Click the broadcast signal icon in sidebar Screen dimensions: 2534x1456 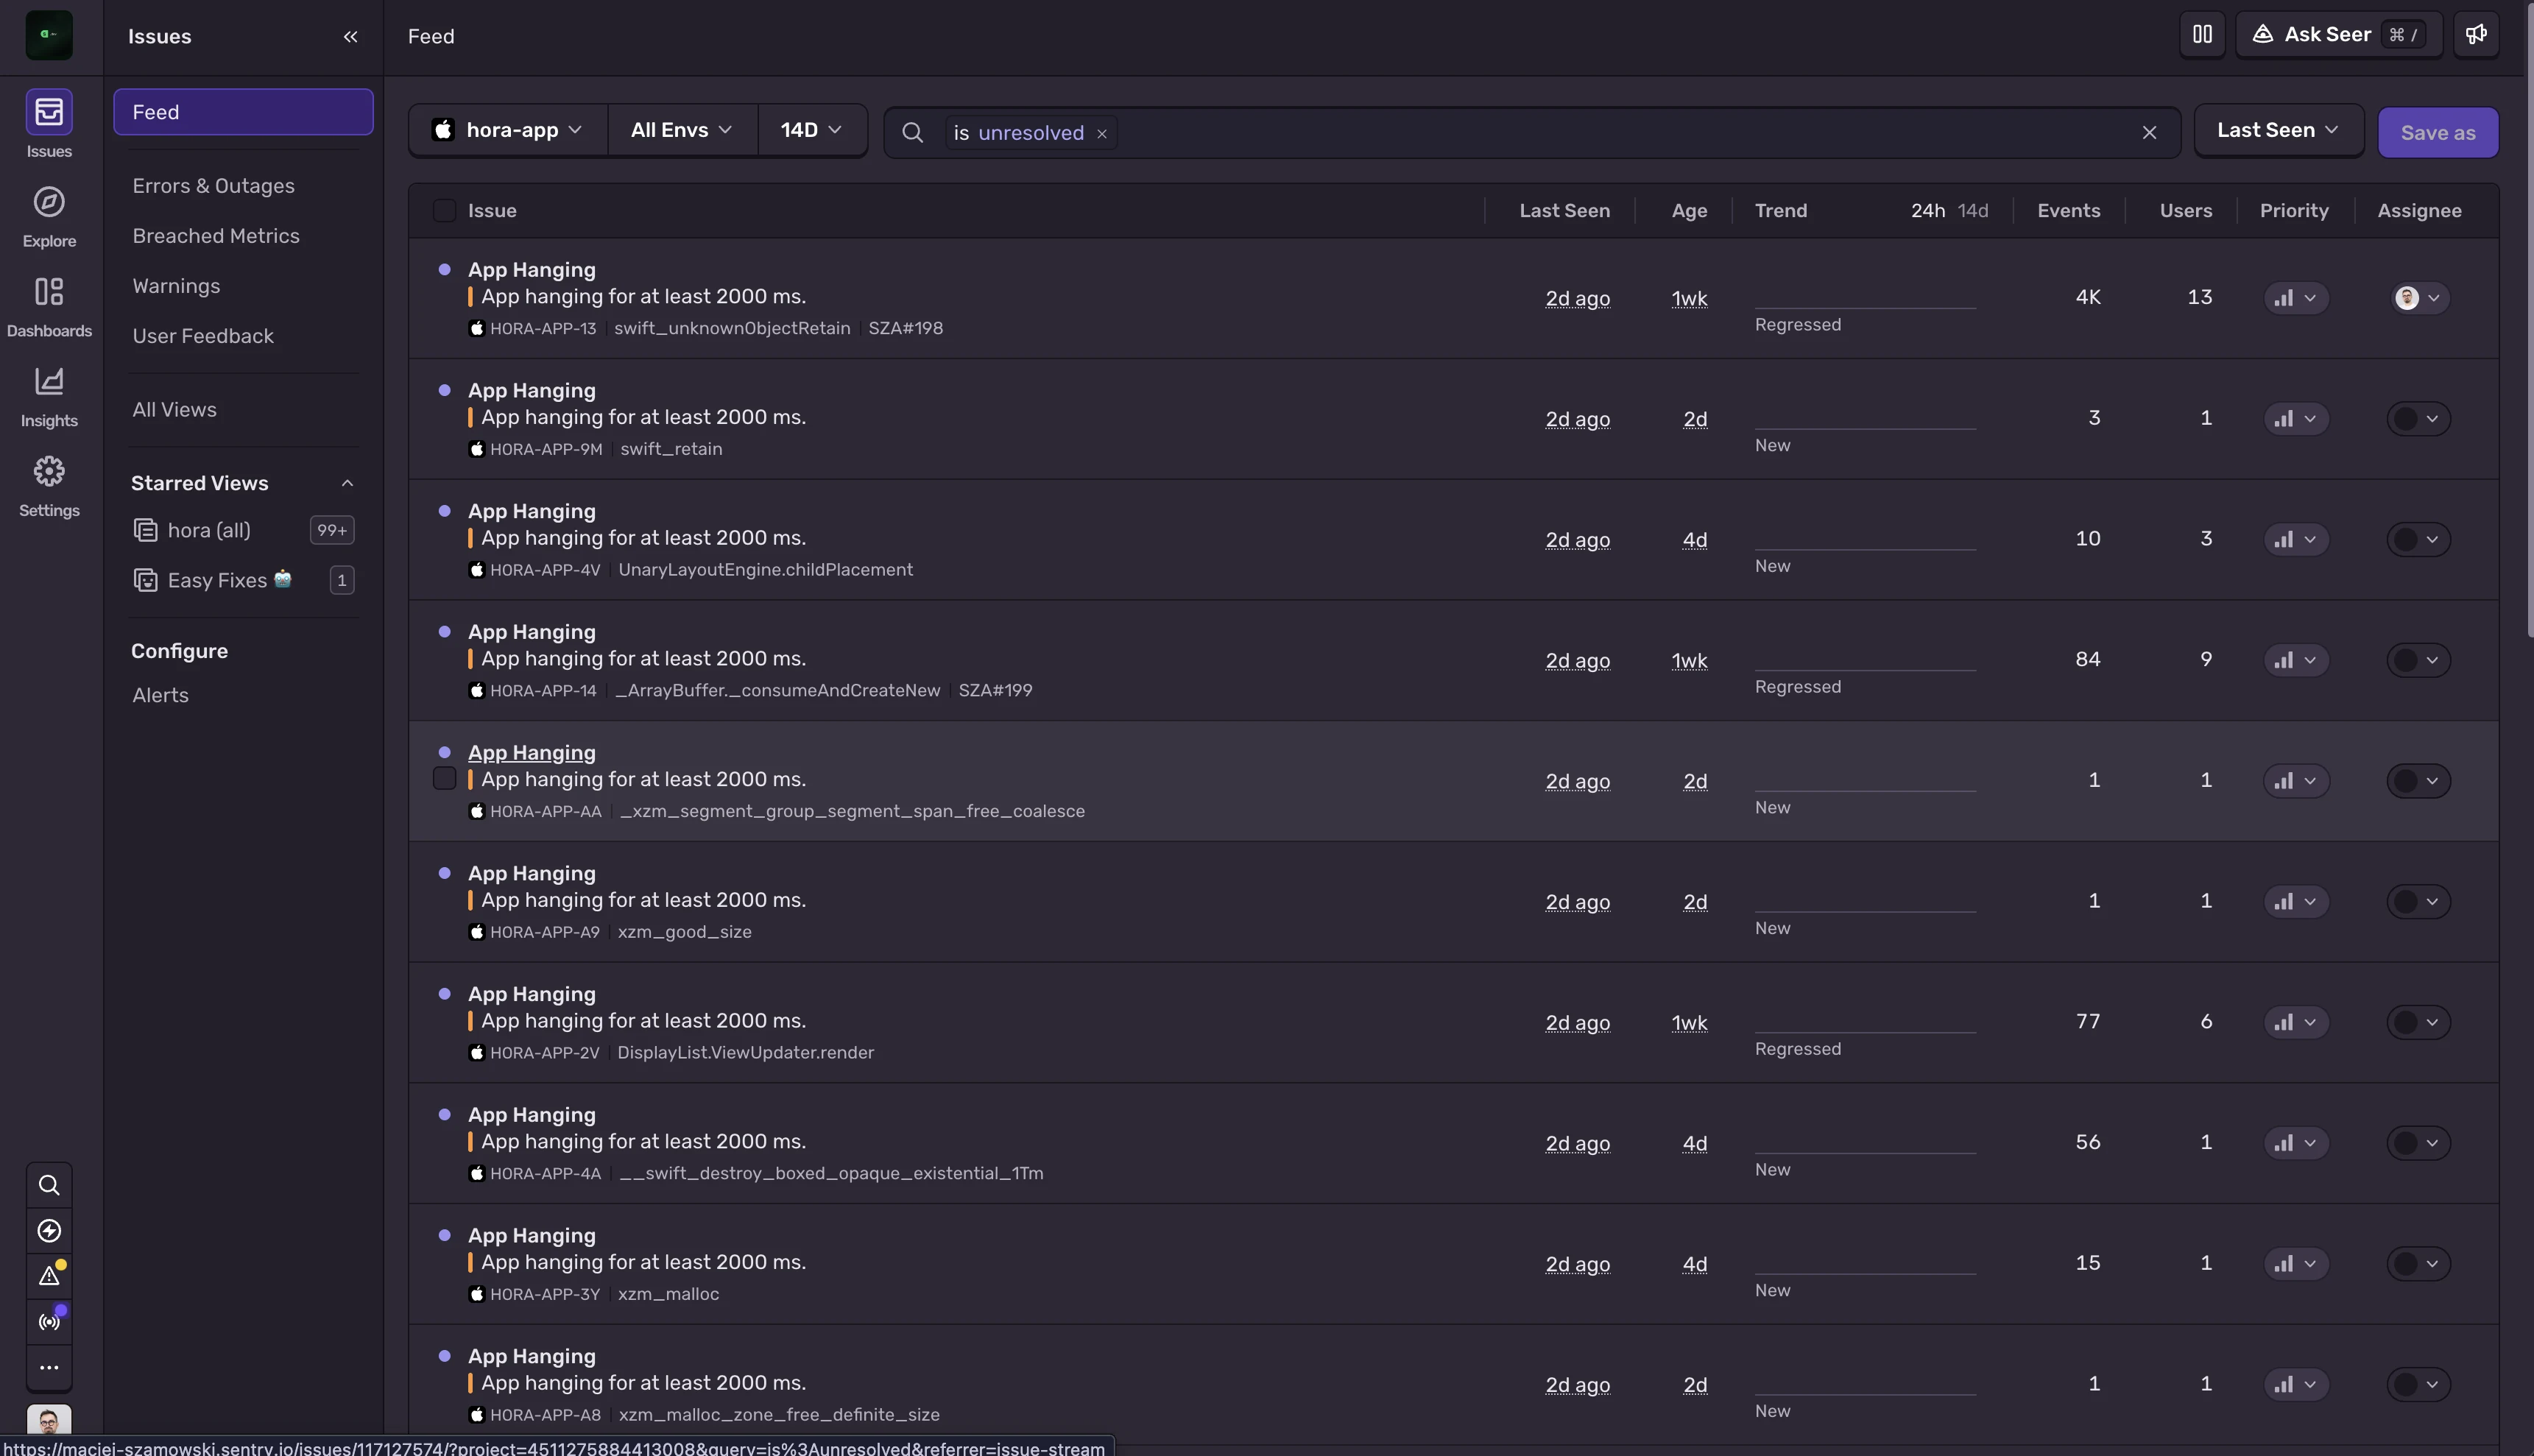point(49,1322)
